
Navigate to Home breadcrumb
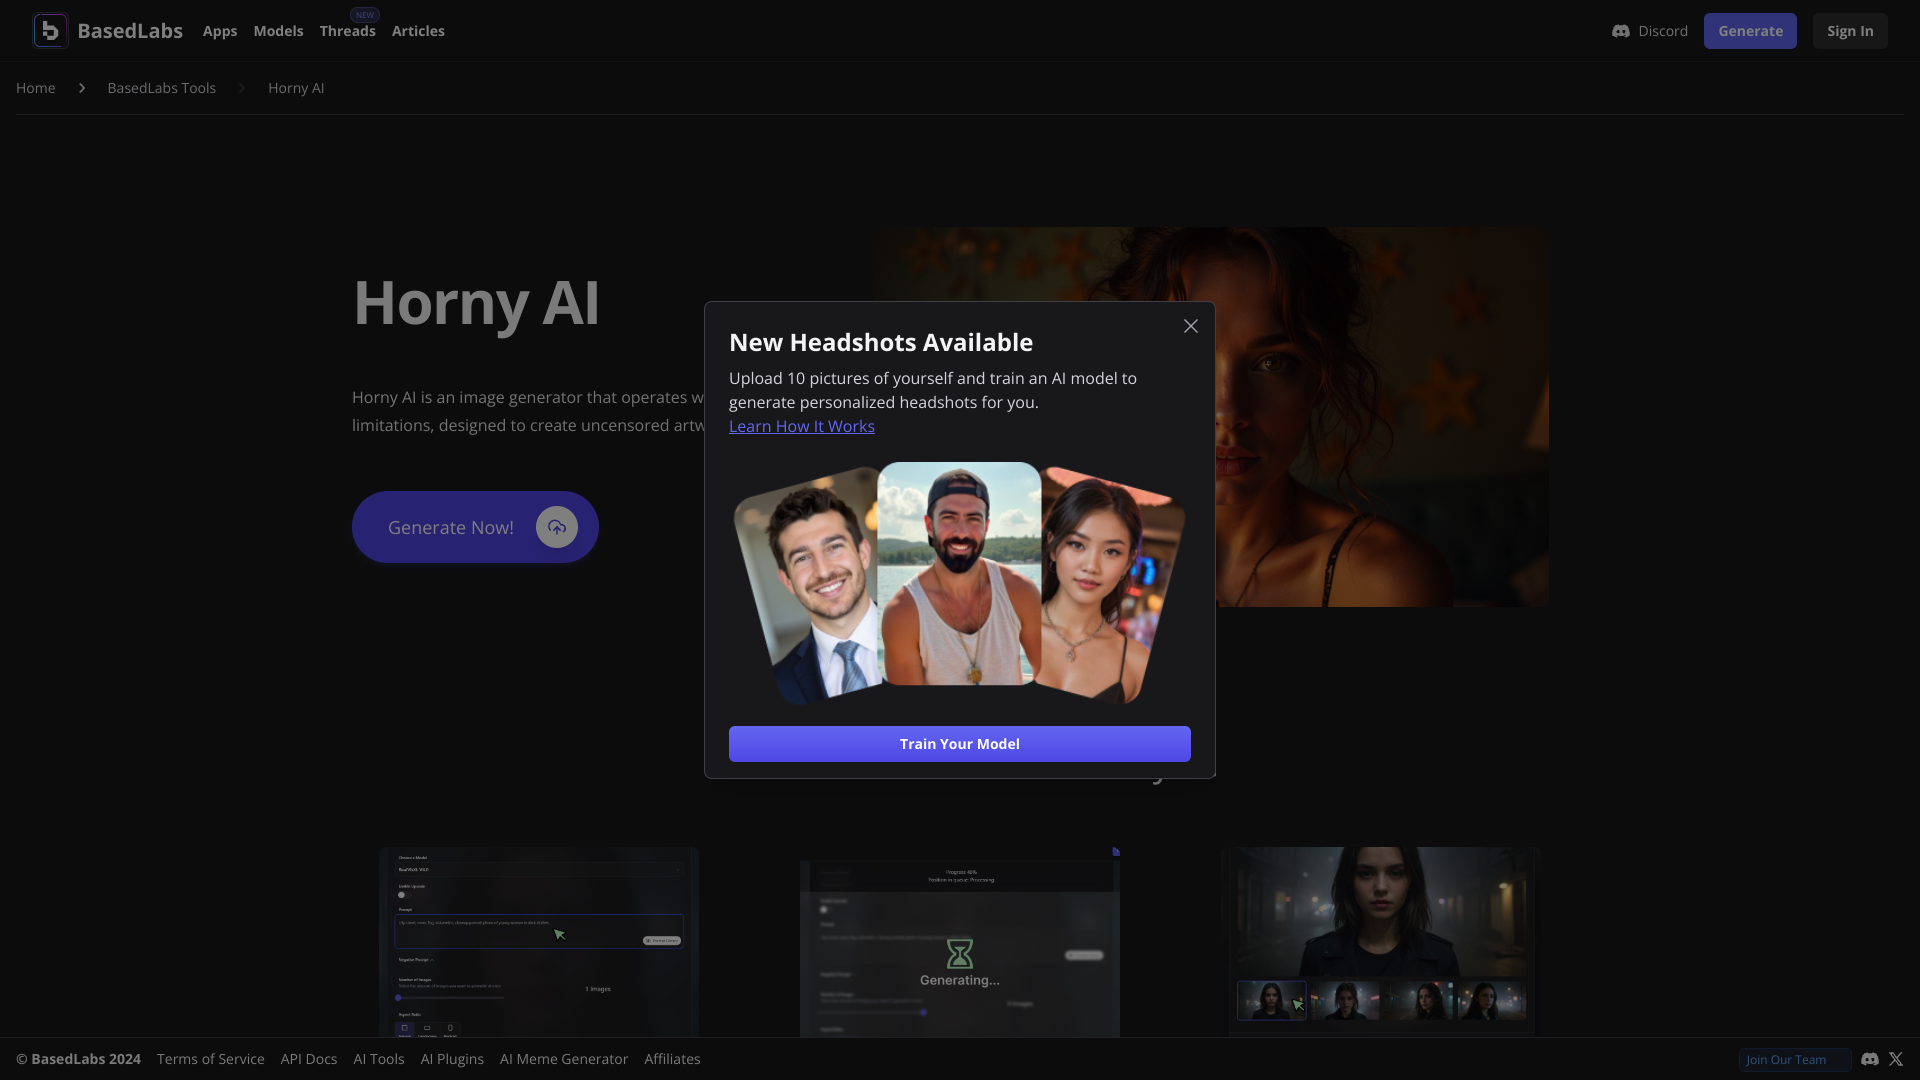36,88
